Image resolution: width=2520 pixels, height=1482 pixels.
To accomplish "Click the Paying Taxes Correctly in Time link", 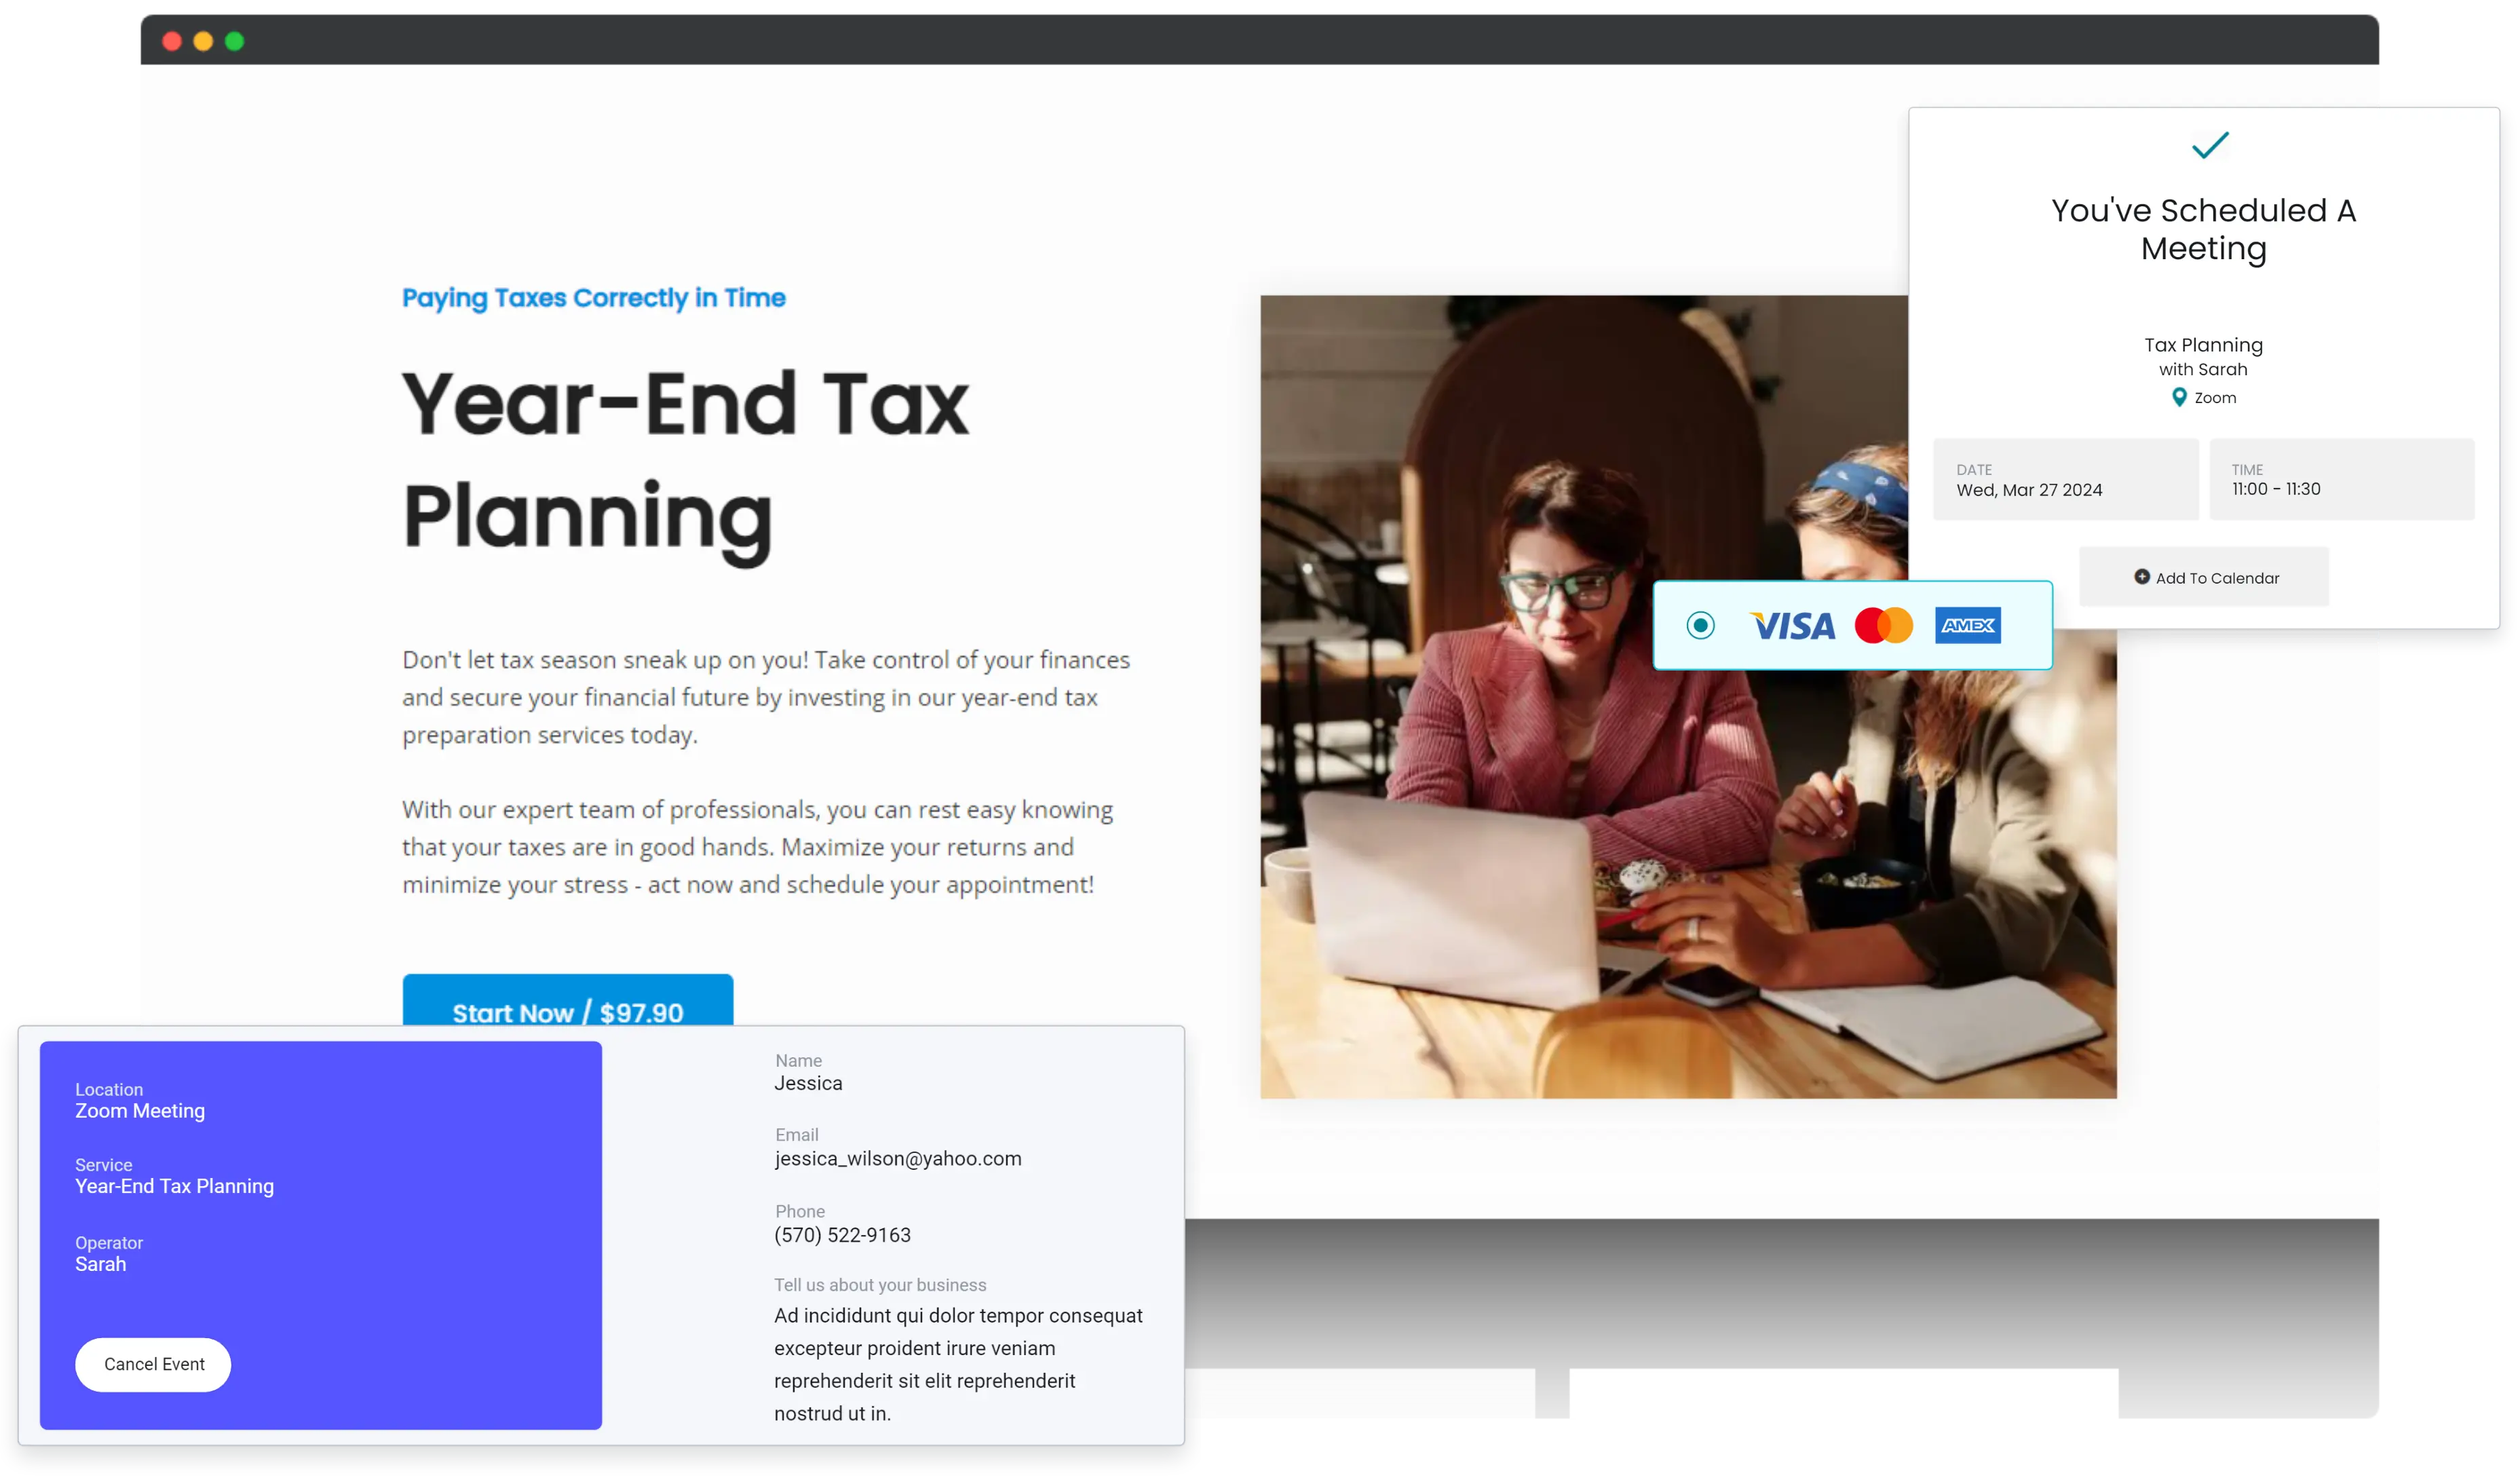I will 594,297.
